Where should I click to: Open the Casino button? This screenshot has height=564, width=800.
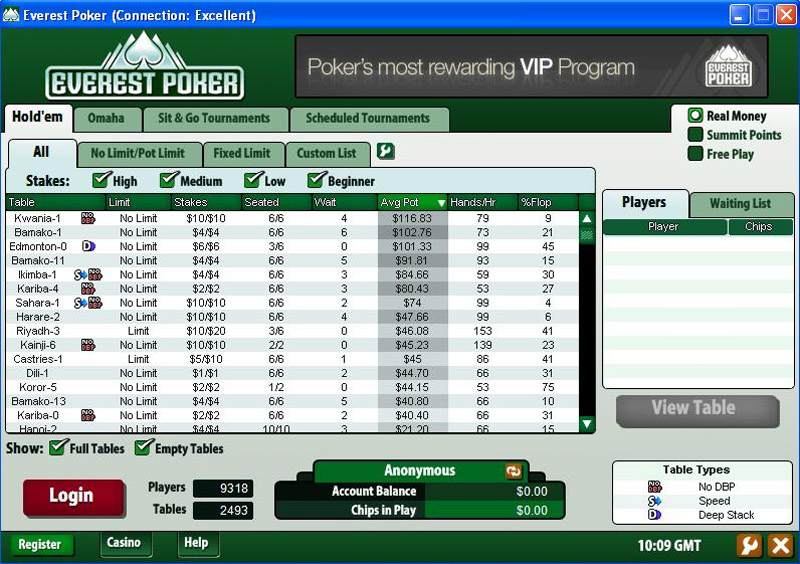pyautogui.click(x=124, y=543)
